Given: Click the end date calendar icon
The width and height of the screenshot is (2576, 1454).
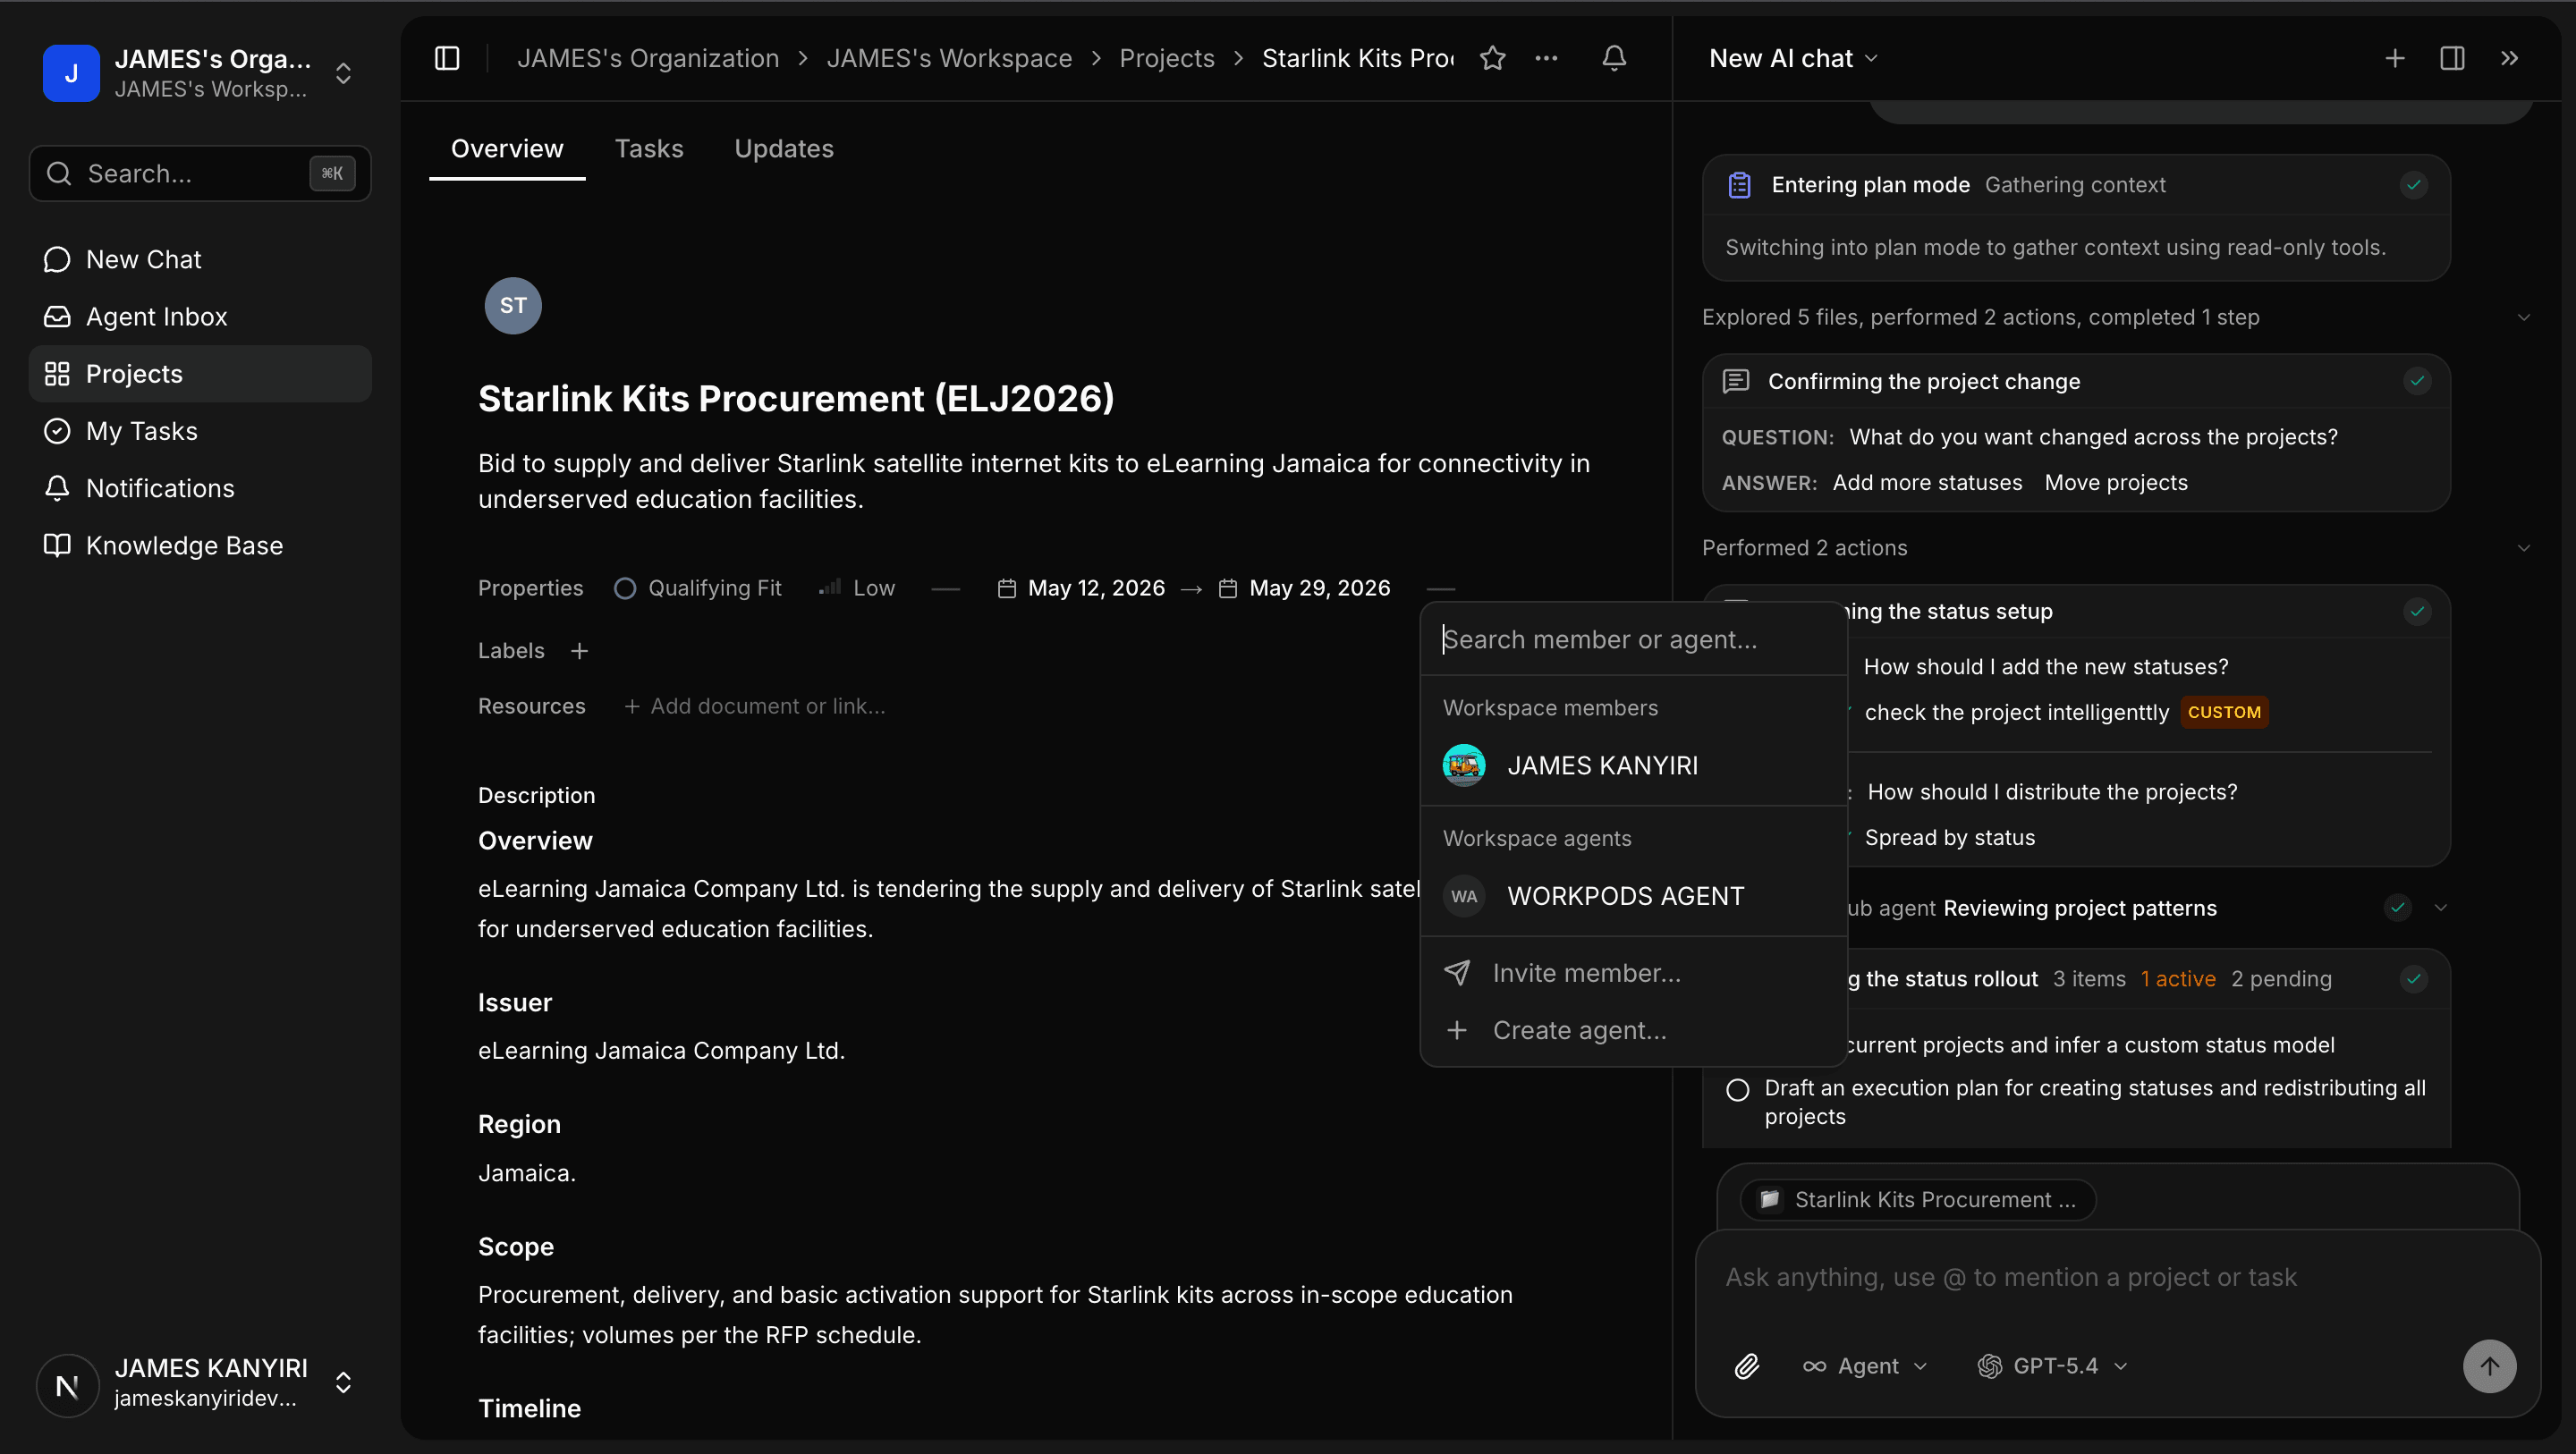Looking at the screenshot, I should (x=1228, y=588).
